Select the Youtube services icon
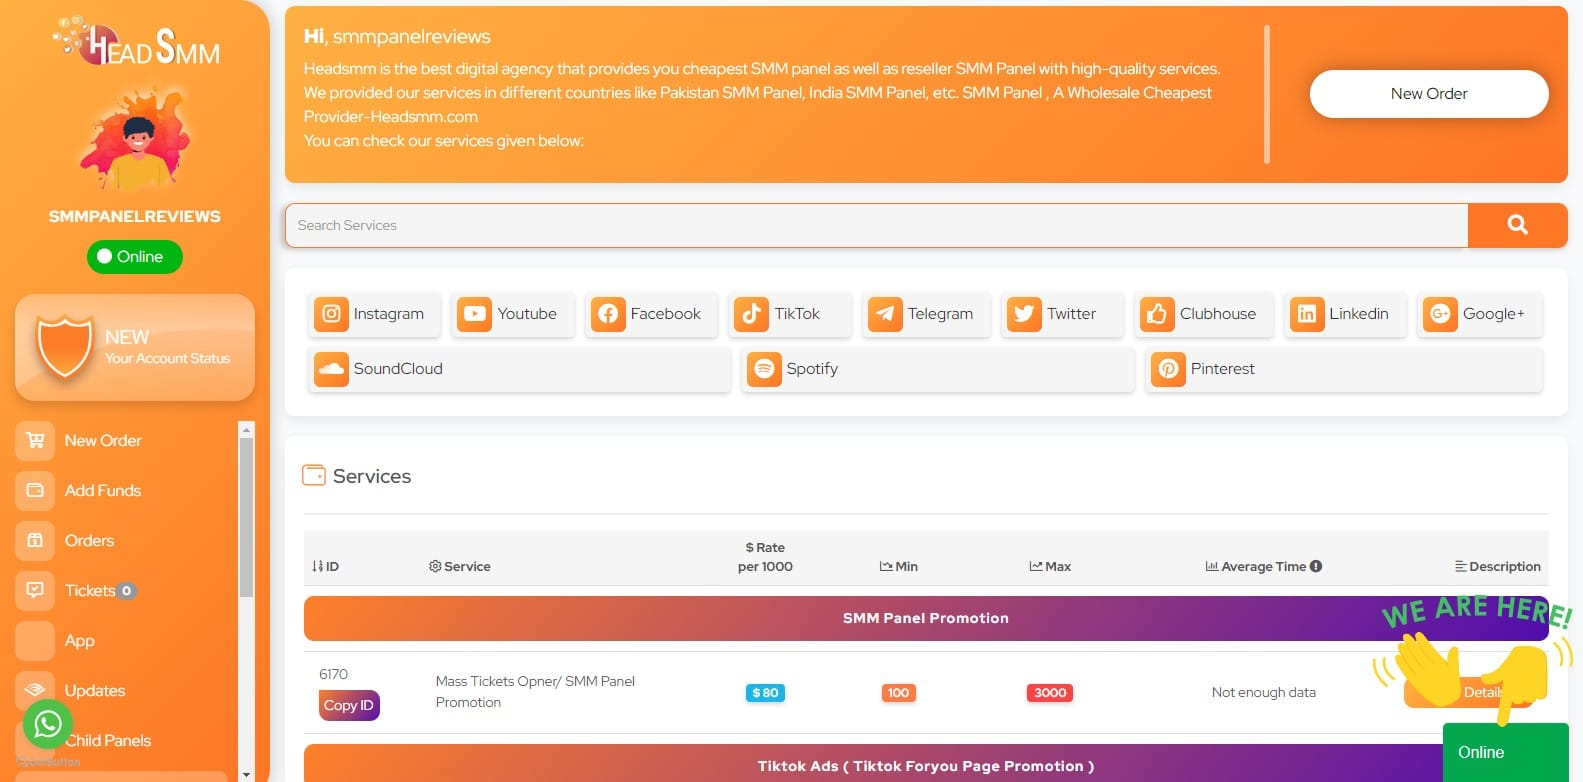The height and width of the screenshot is (782, 1583). [474, 314]
